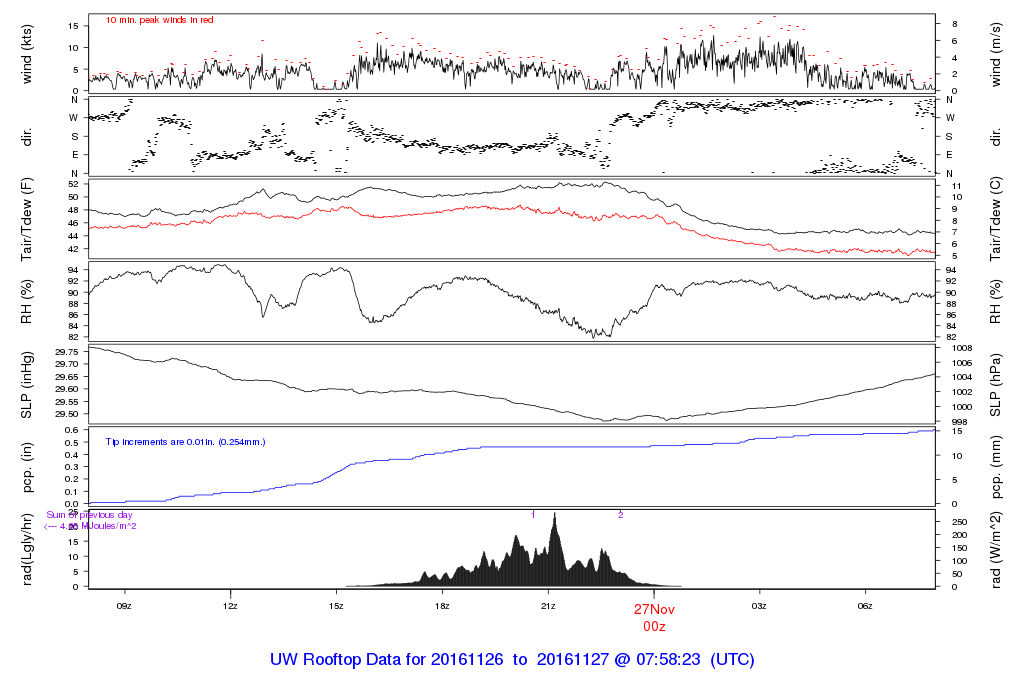The height and width of the screenshot is (700, 1024).
Task: Click the 'rad(Lgly/hr)' axis title
Action: click(x=27, y=549)
